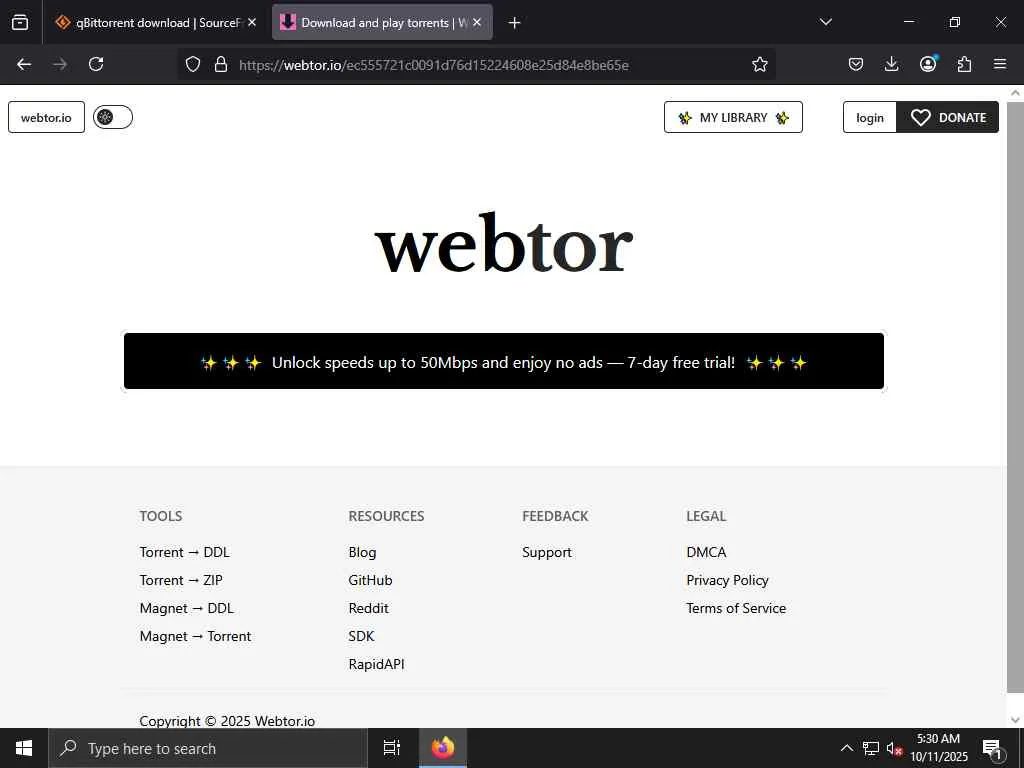Show hidden system tray icons
The height and width of the screenshot is (768, 1024).
click(846, 748)
